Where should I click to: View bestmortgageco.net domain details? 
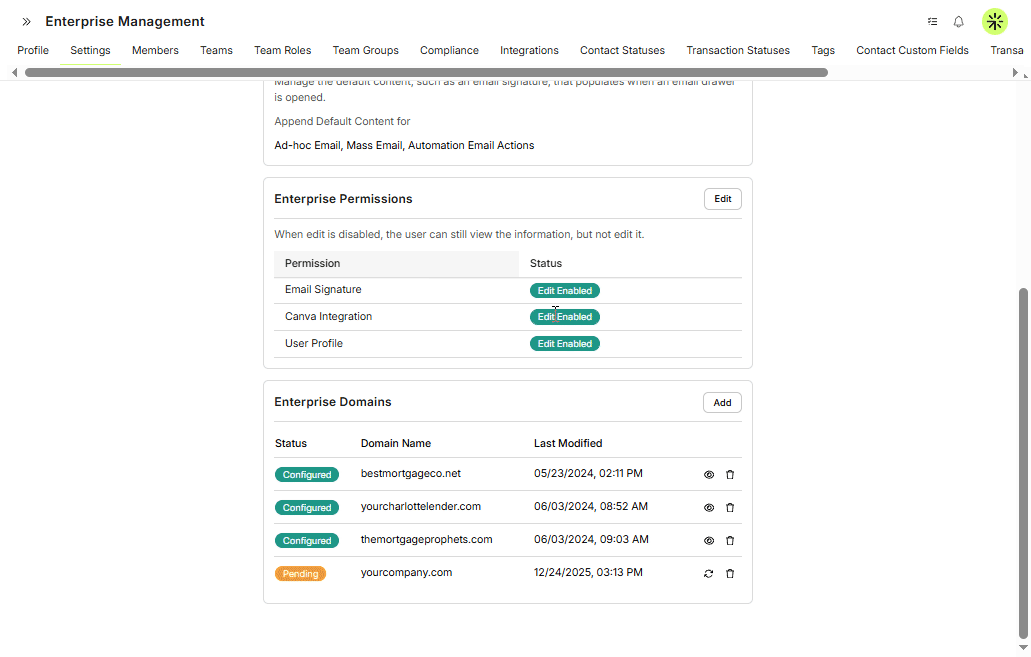pos(709,475)
